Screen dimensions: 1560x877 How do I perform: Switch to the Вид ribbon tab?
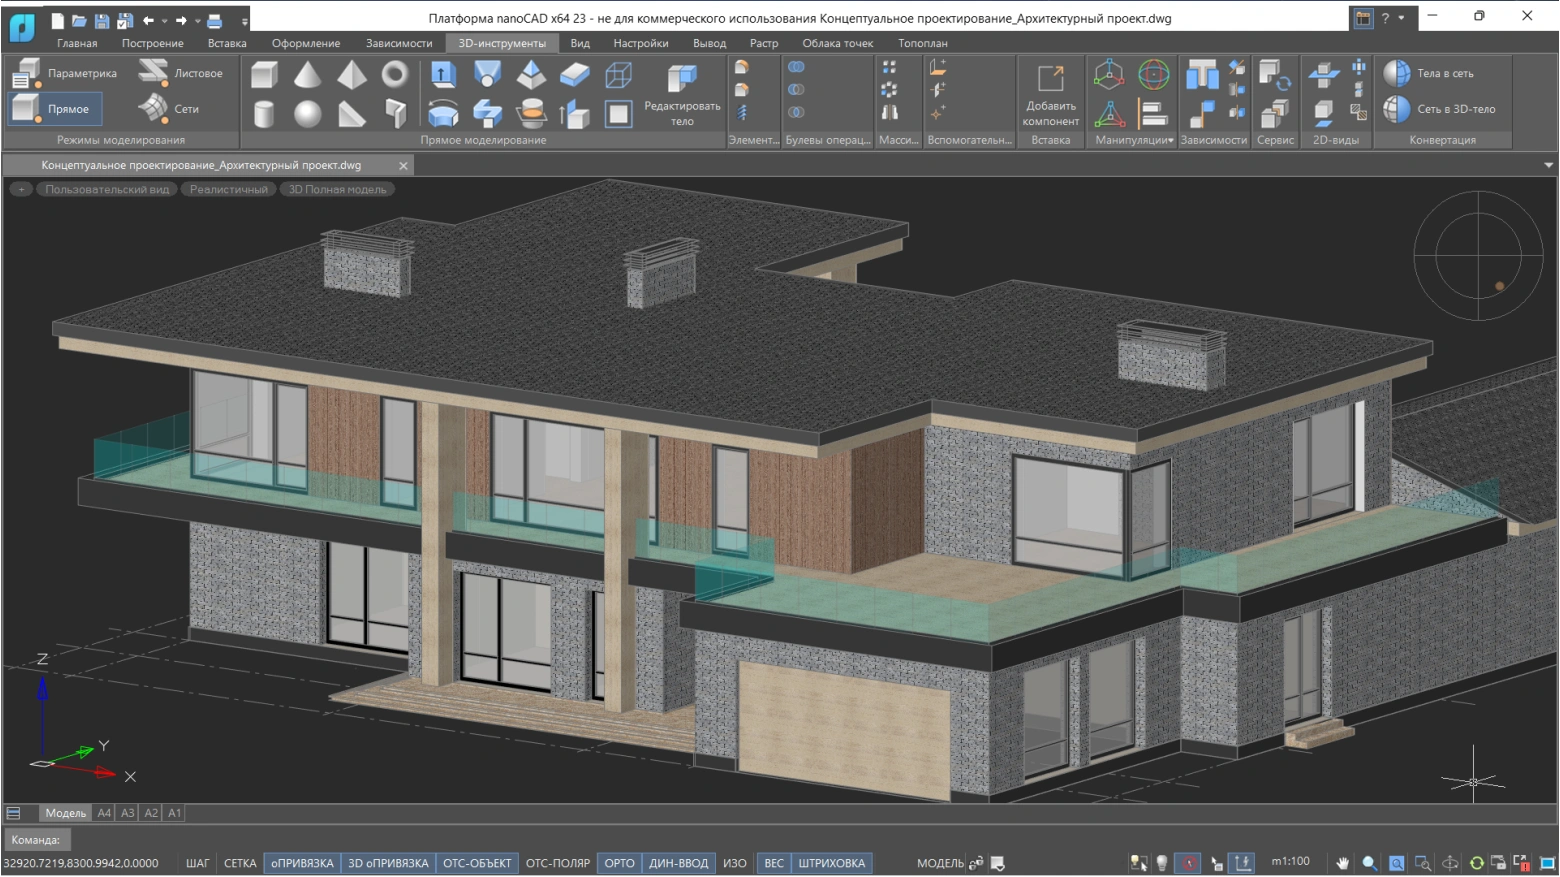580,43
